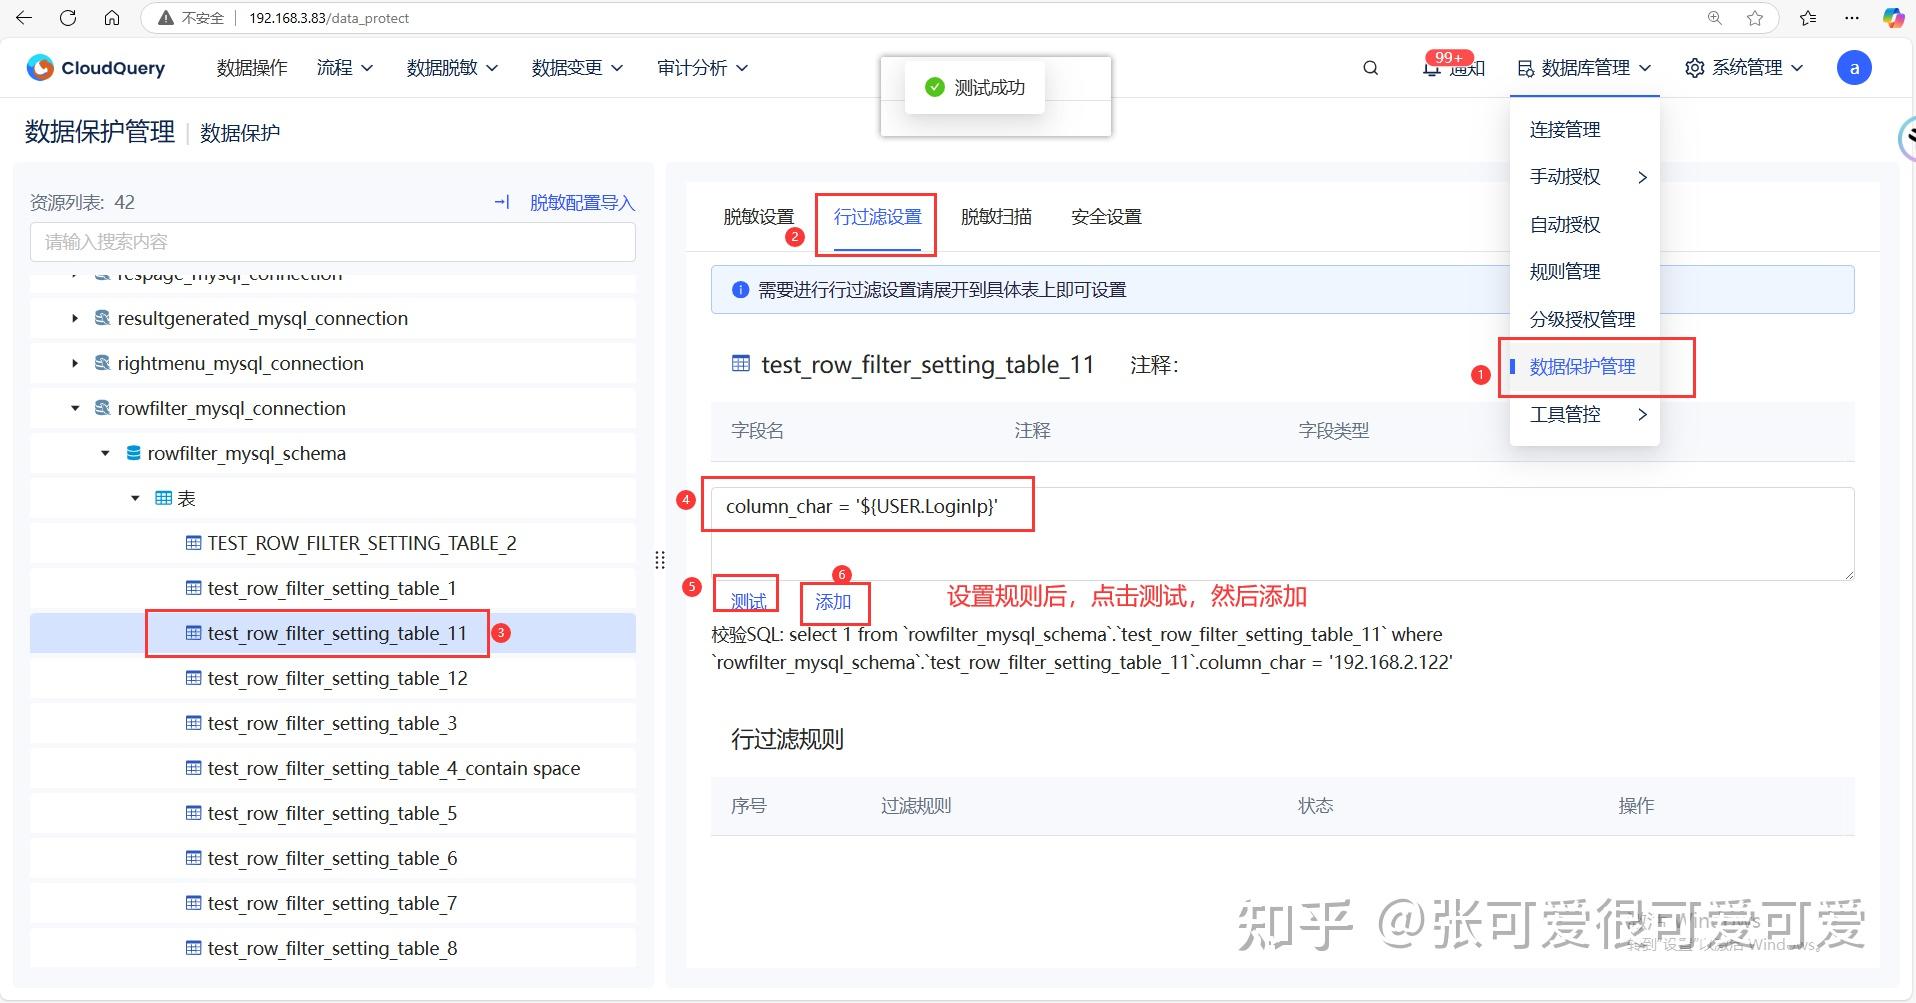The width and height of the screenshot is (1916, 1003).
Task: Refresh the page using the browser reload icon
Action: [68, 17]
